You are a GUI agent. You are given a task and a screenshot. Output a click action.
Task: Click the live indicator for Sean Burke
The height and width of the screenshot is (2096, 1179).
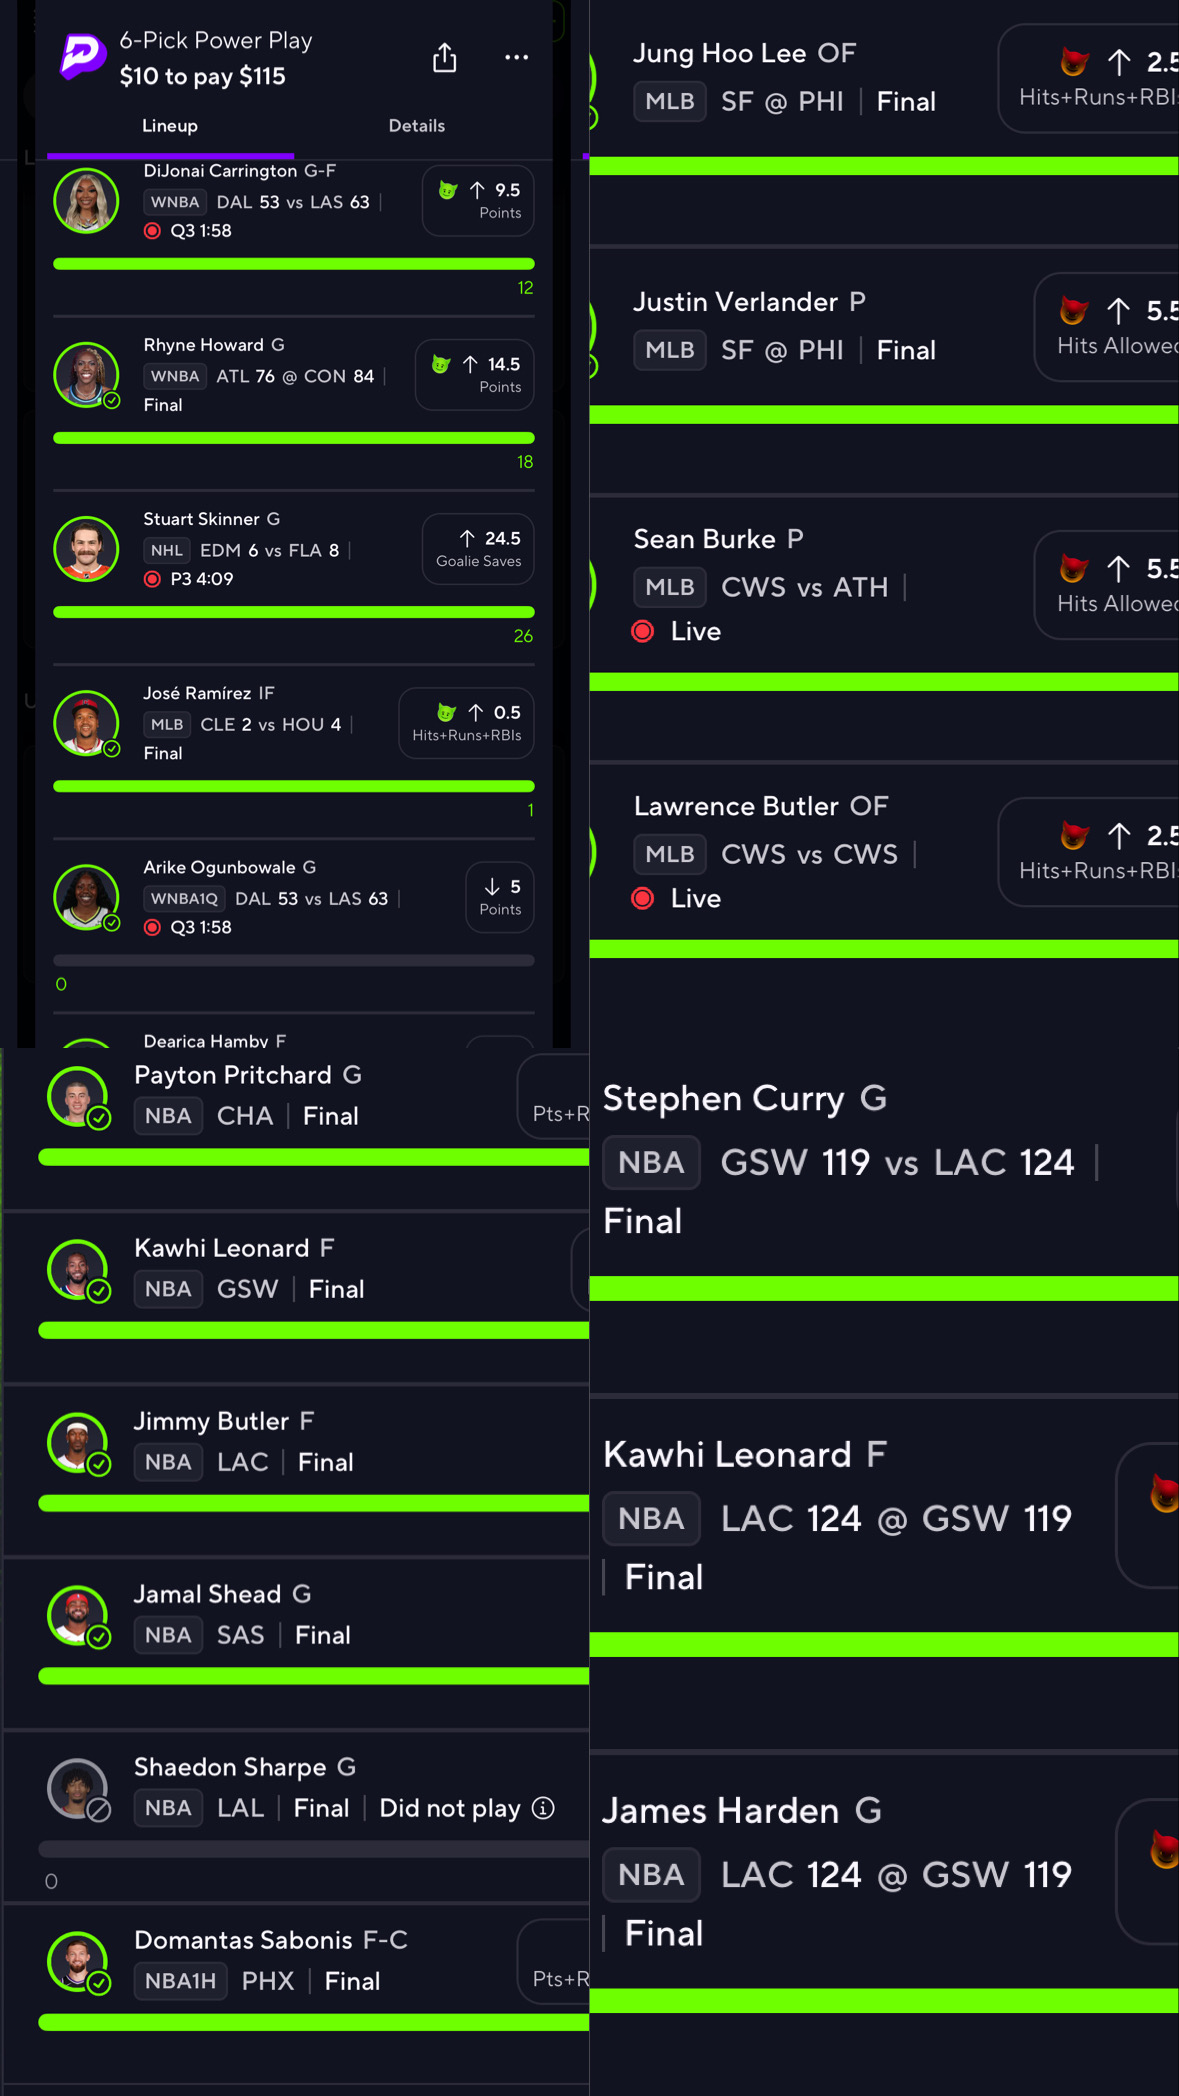coord(644,631)
